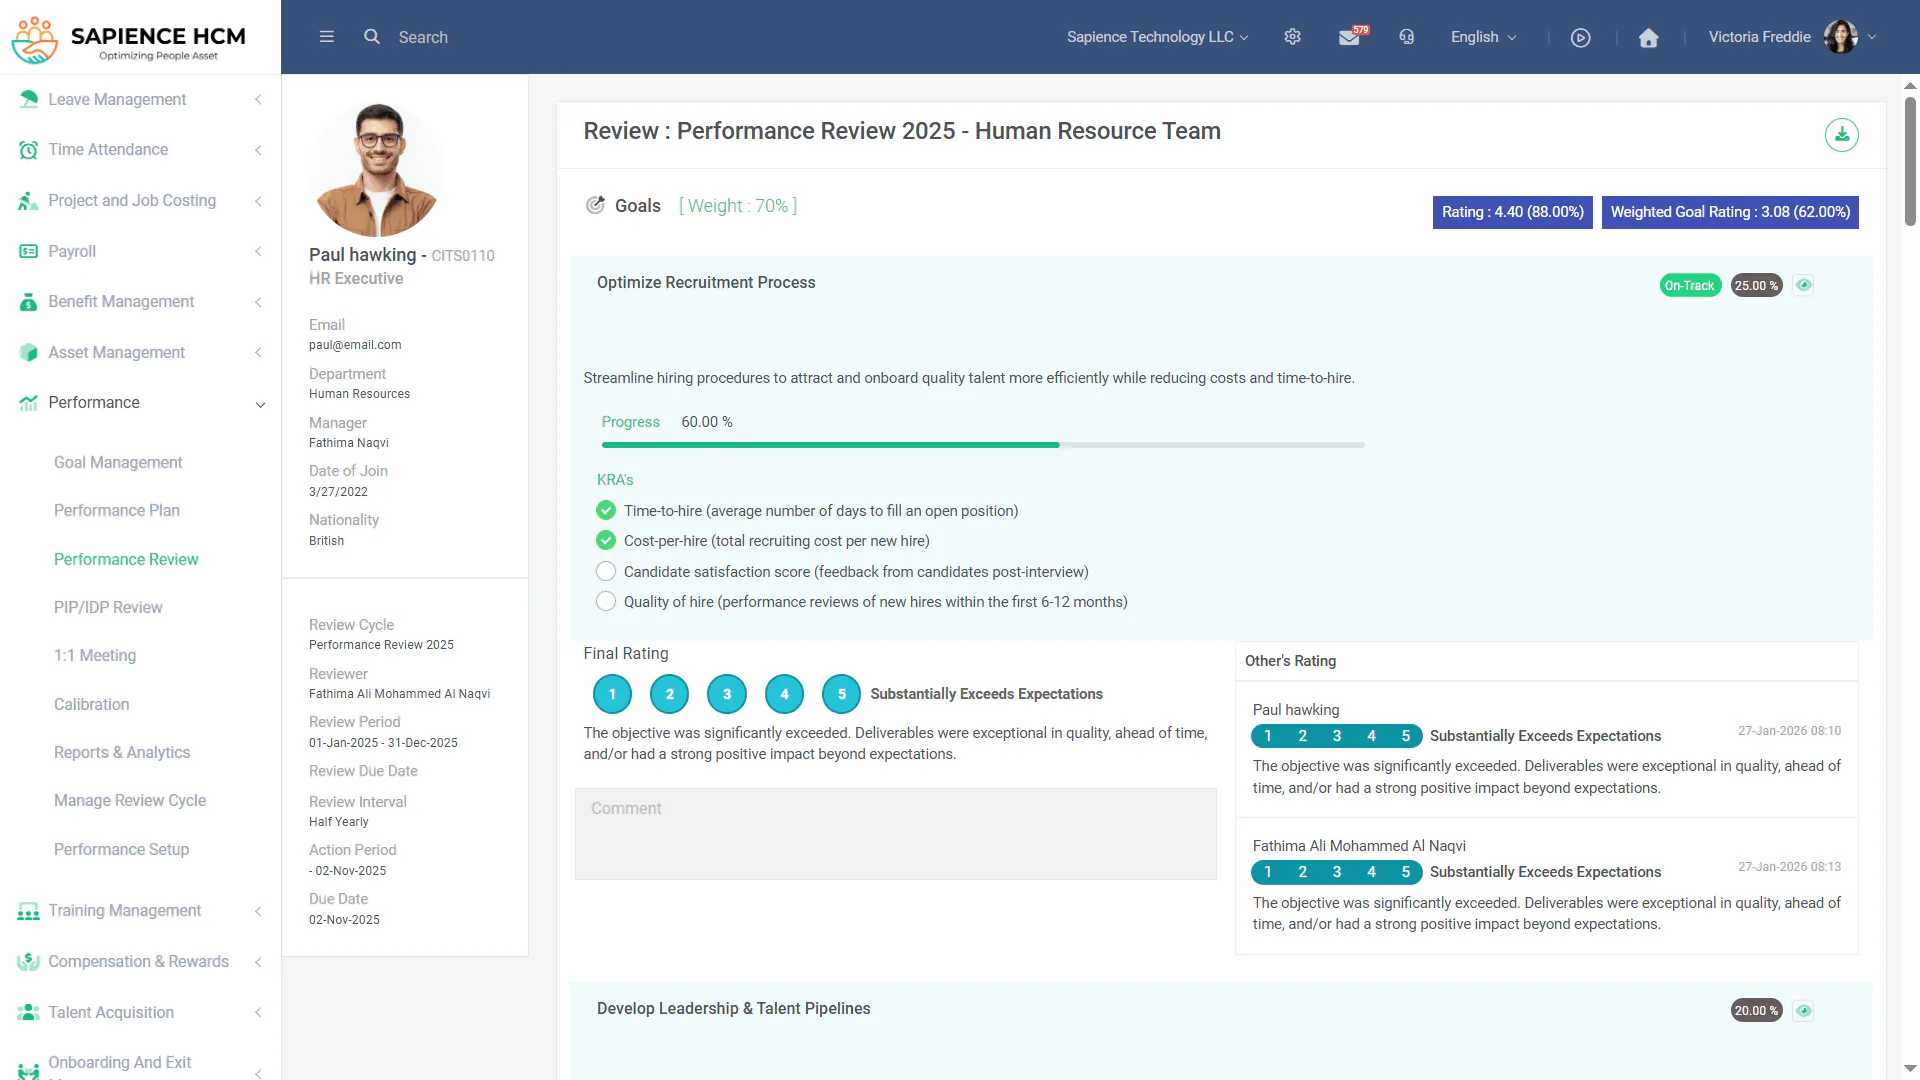Click the play tutorial icon
Image resolution: width=1920 pixels, height=1080 pixels.
coord(1581,38)
